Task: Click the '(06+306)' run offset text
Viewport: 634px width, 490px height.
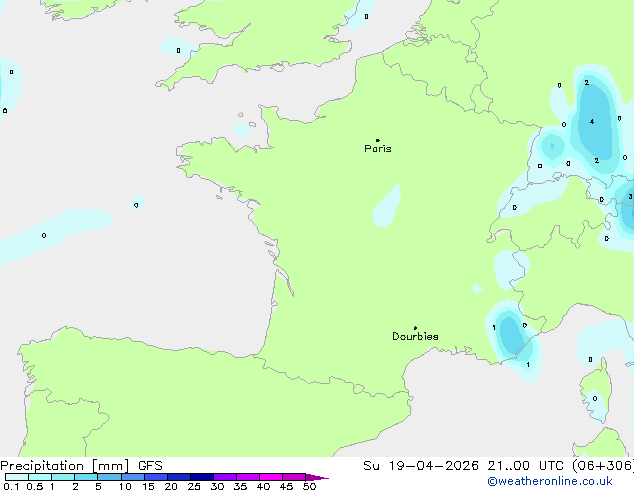Action: pos(603,466)
